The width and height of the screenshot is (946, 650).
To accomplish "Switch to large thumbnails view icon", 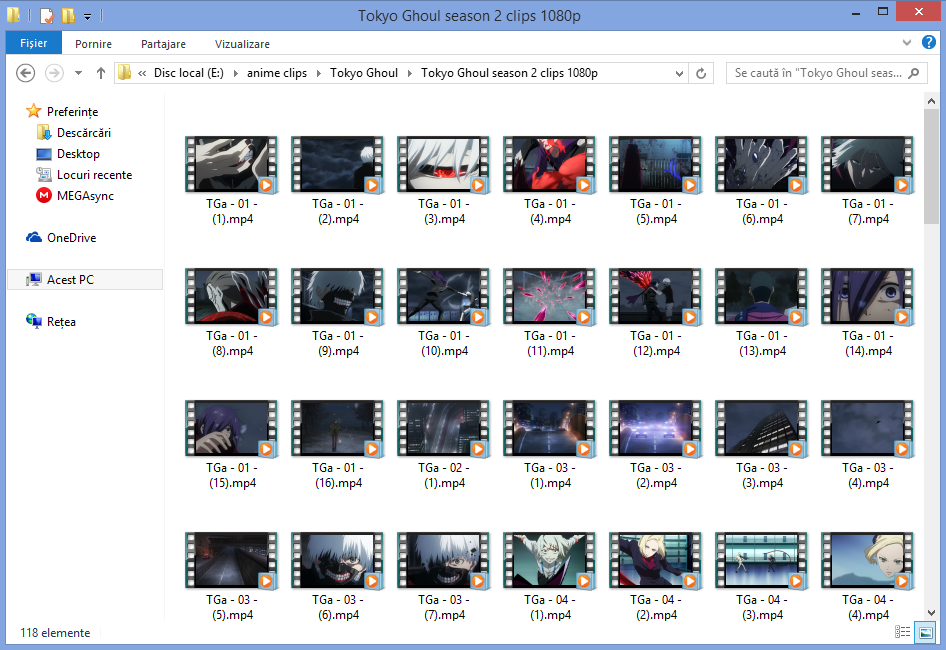I will click(925, 632).
